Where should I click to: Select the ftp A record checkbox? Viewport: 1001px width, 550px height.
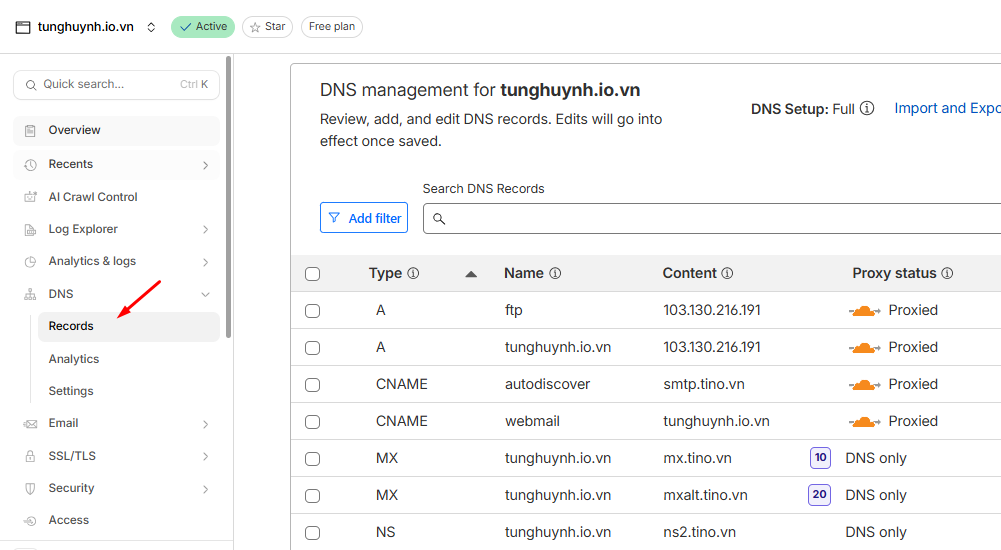[312, 311]
